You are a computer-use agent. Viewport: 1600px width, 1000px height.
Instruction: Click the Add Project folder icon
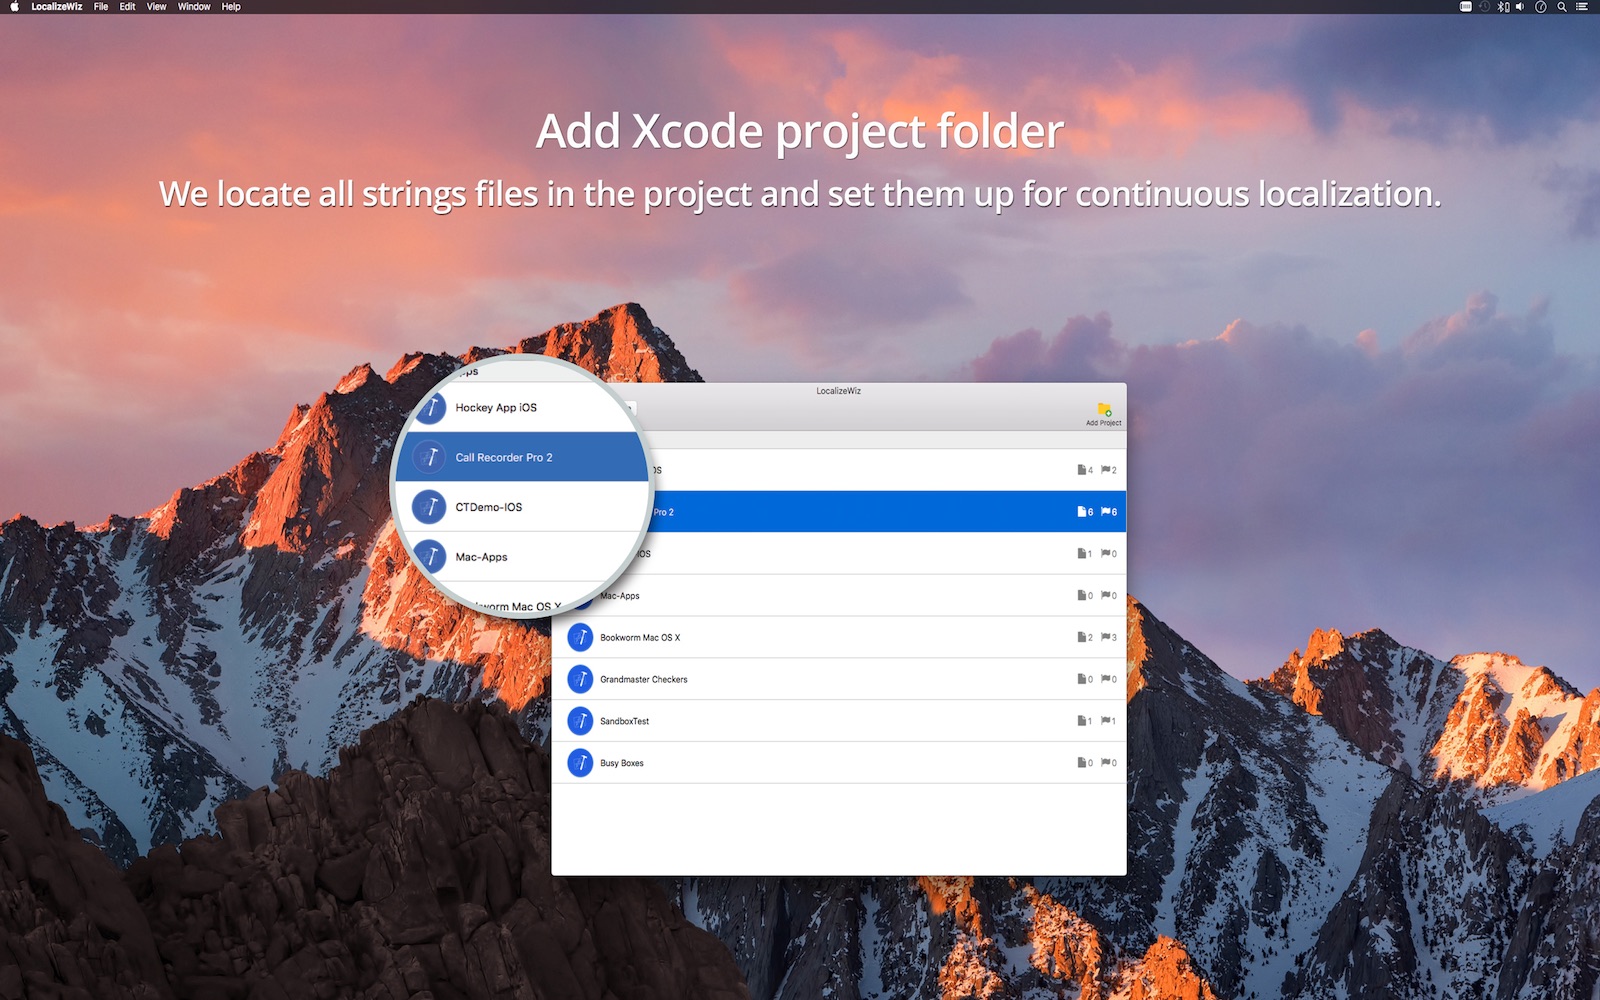click(1104, 409)
